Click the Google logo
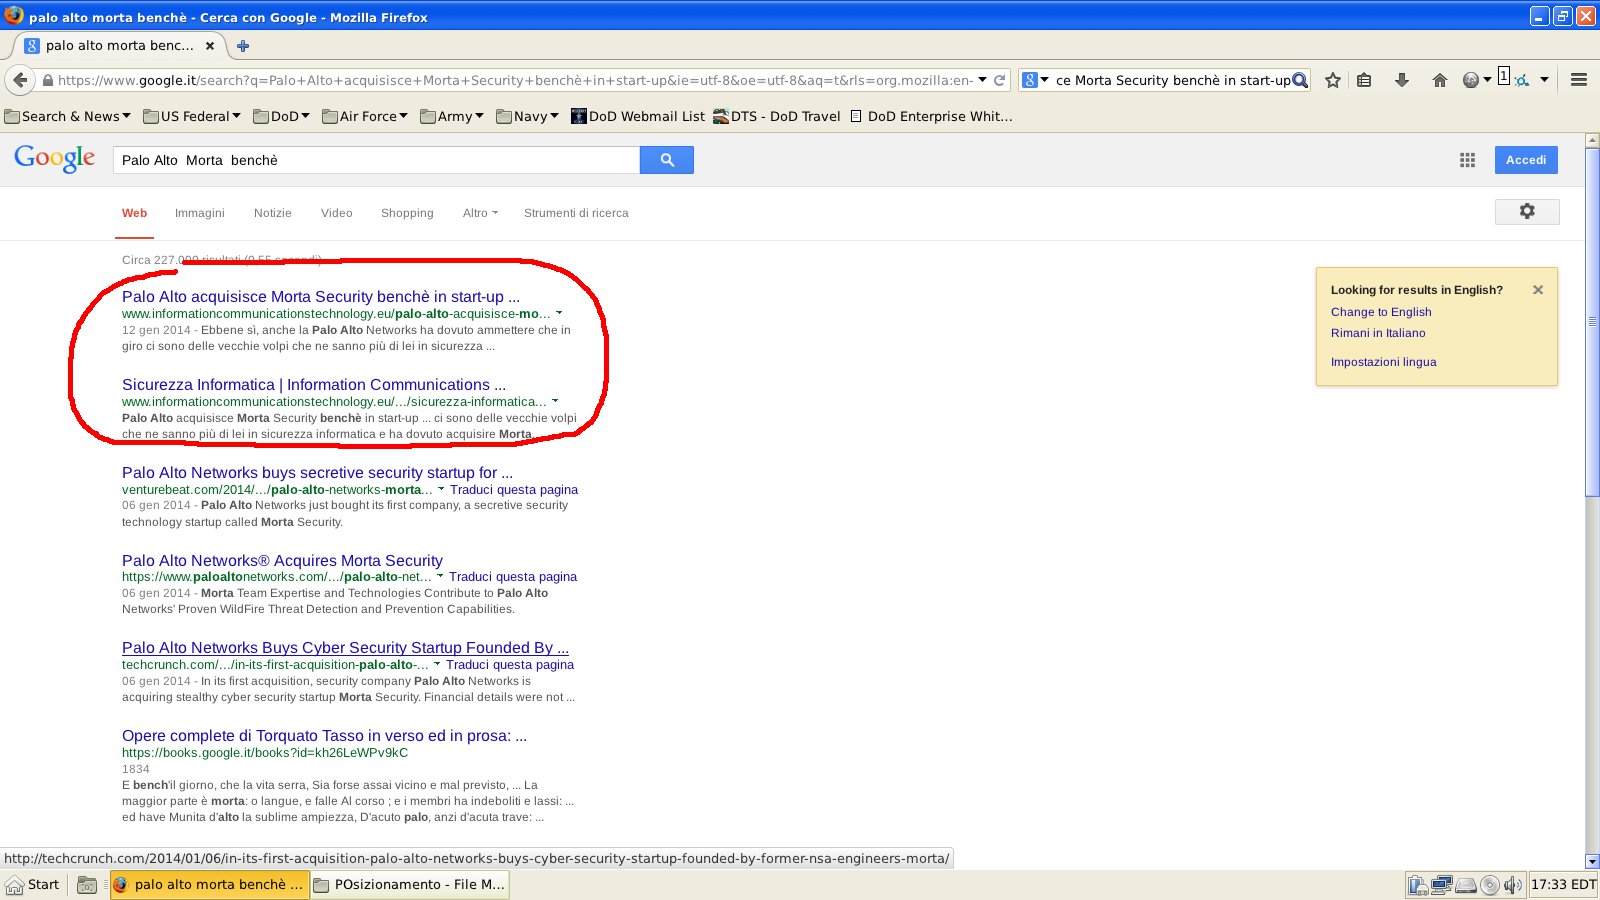Viewport: 1600px width, 900px height. click(55, 159)
